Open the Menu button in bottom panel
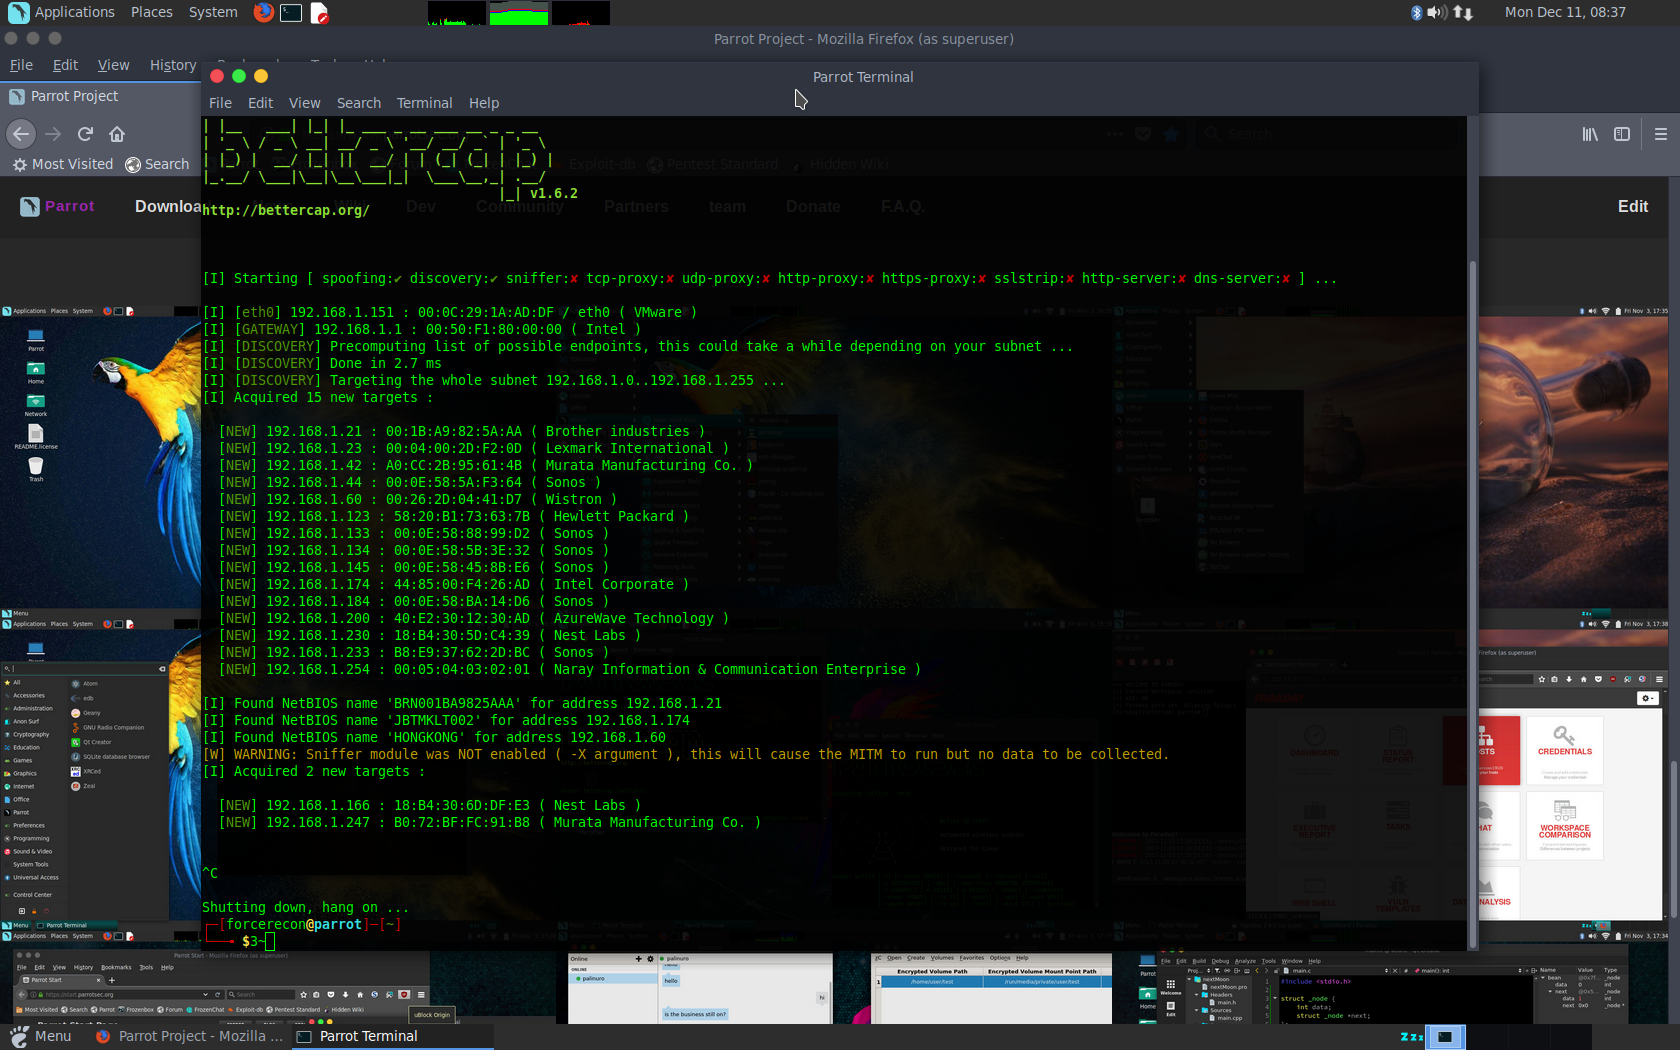Image resolution: width=1680 pixels, height=1050 pixels. tap(40, 1036)
